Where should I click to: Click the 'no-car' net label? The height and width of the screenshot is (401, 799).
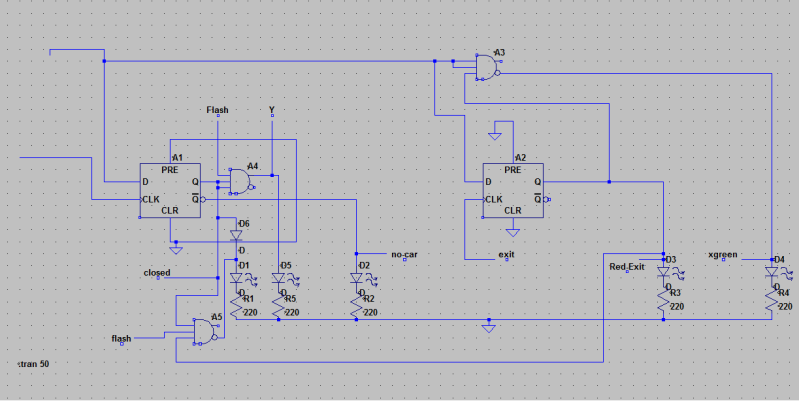pos(405,255)
